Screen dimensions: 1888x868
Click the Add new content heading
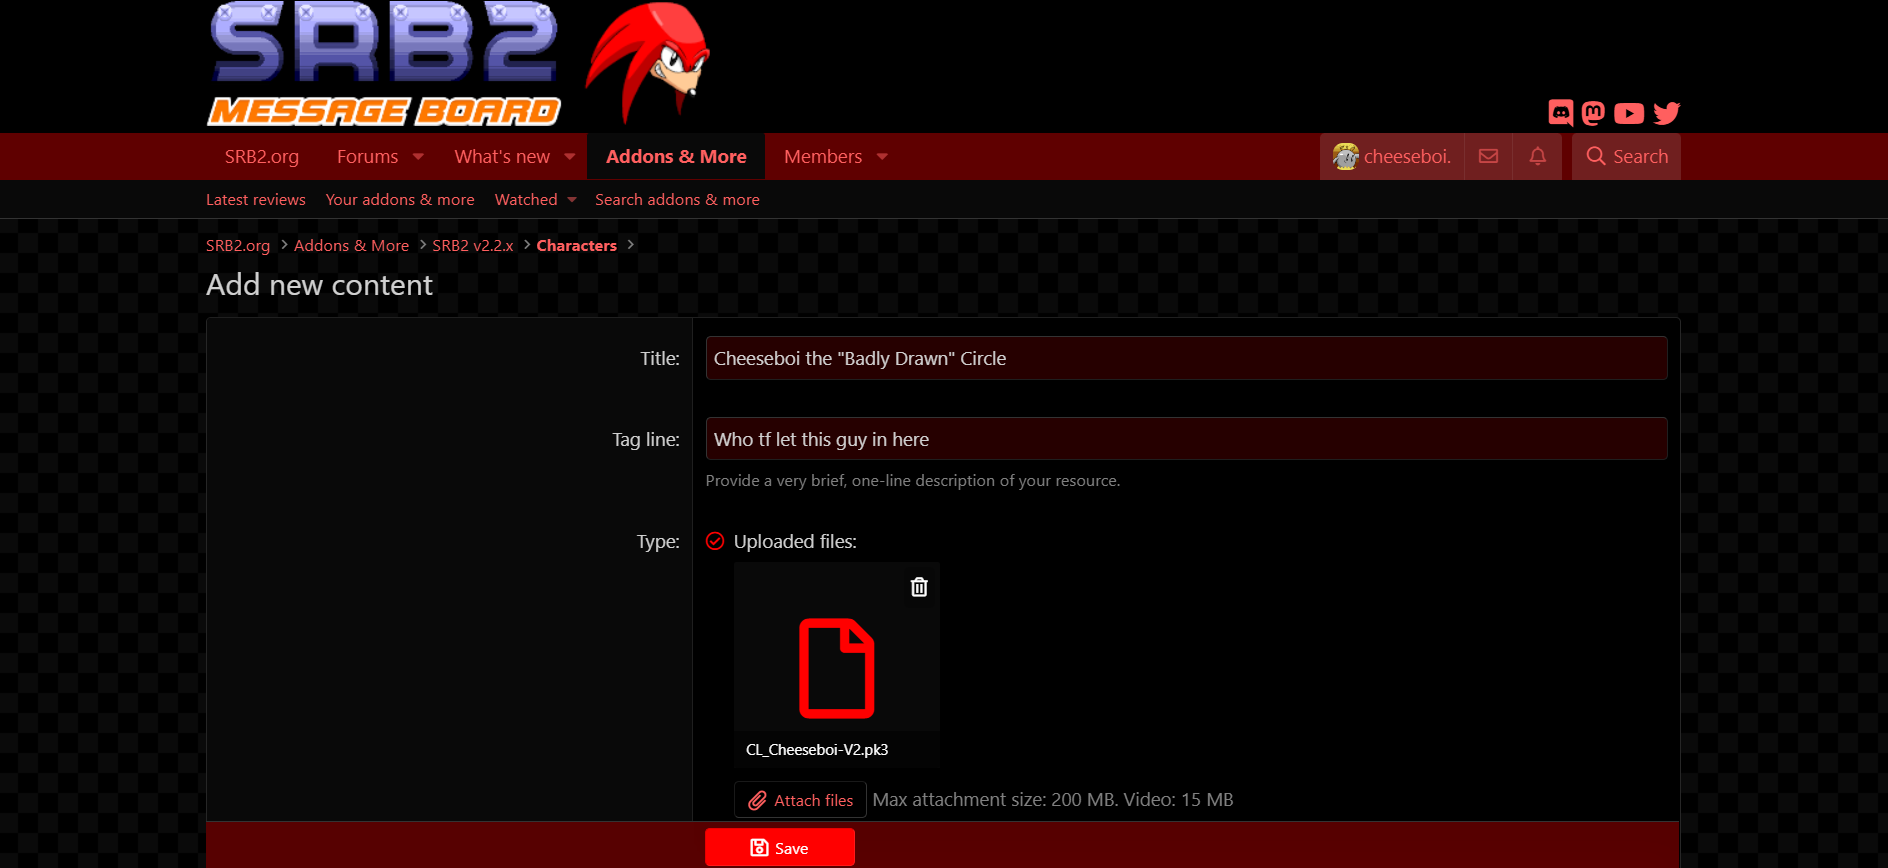(319, 285)
